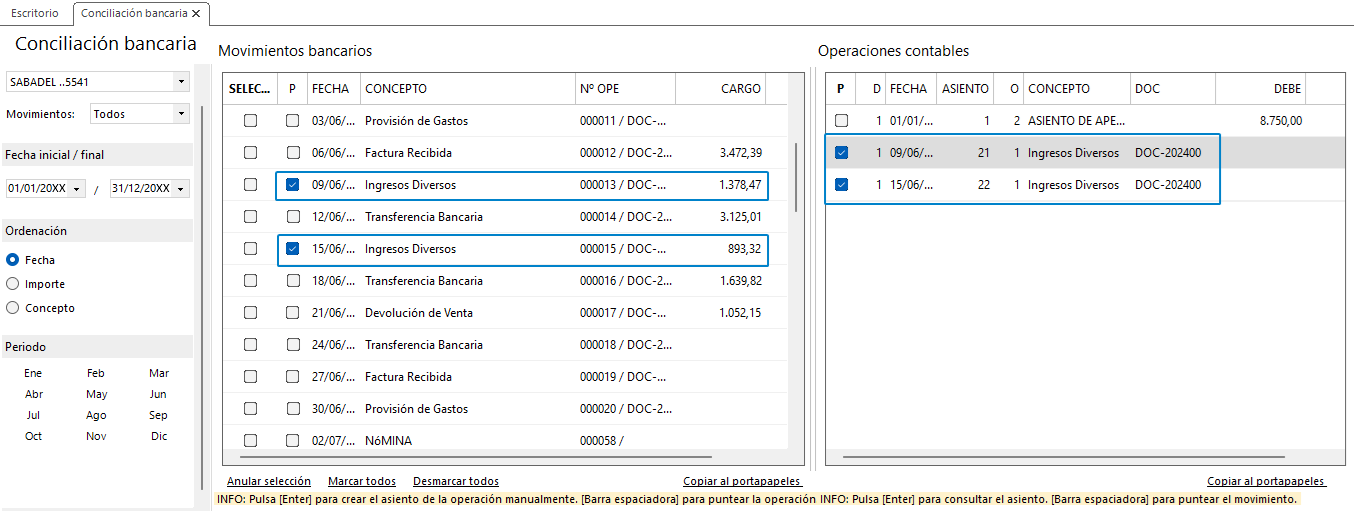The image size is (1354, 513).
Task: Click the Marcar todos link
Action: point(362,481)
